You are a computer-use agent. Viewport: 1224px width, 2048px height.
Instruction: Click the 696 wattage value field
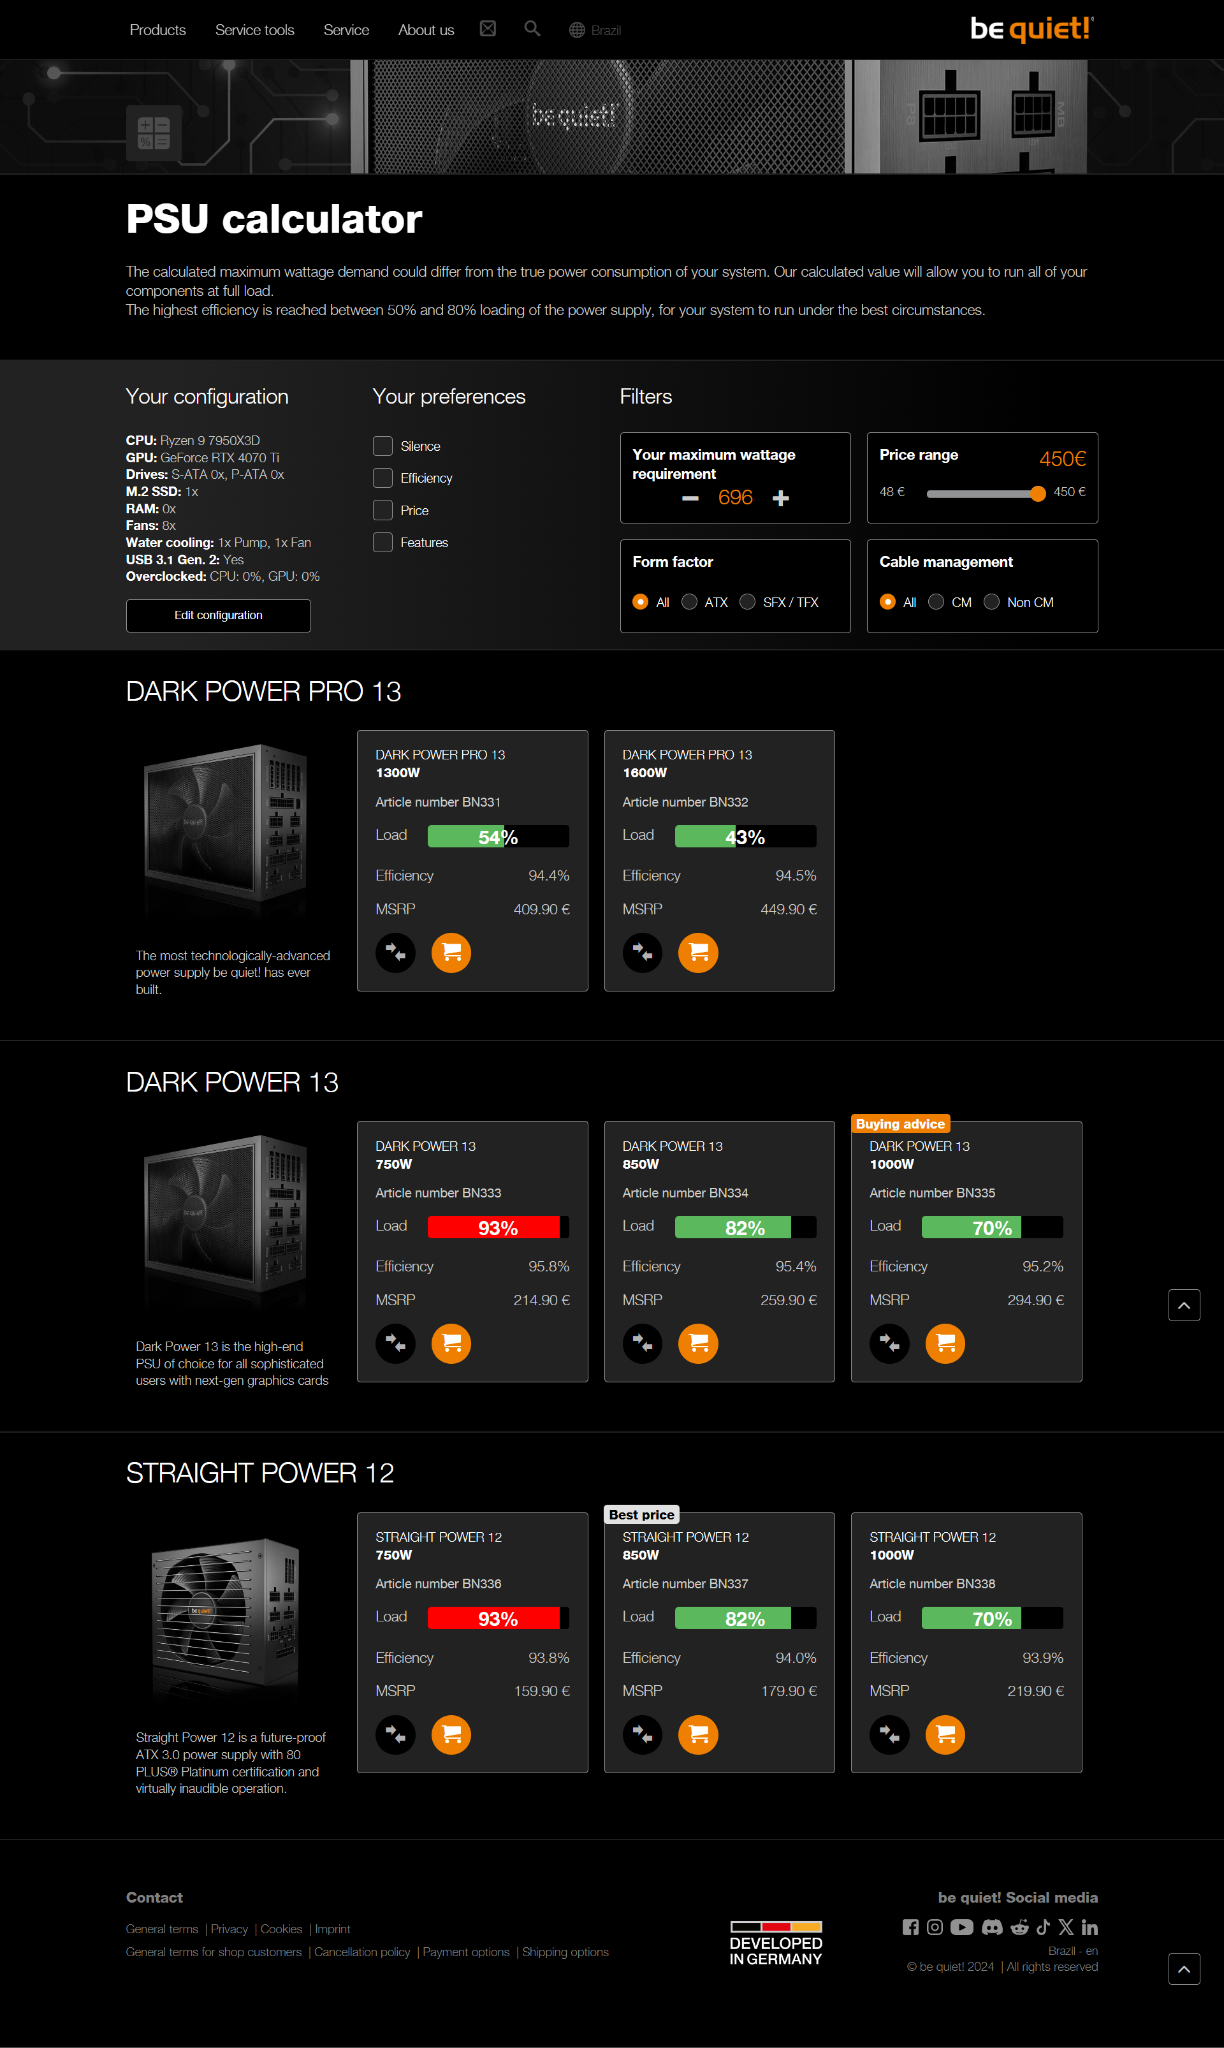coord(735,498)
